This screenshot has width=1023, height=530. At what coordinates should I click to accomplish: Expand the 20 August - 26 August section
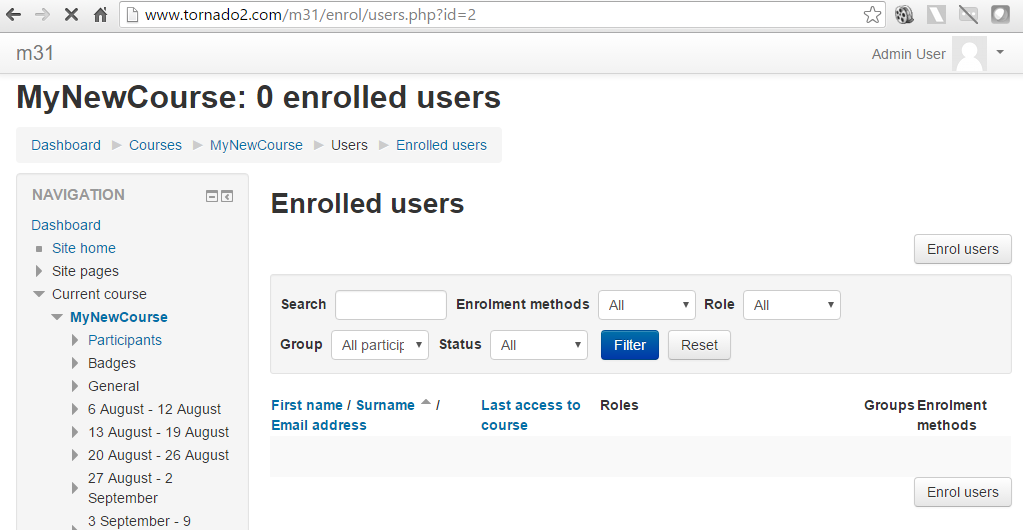[75, 455]
